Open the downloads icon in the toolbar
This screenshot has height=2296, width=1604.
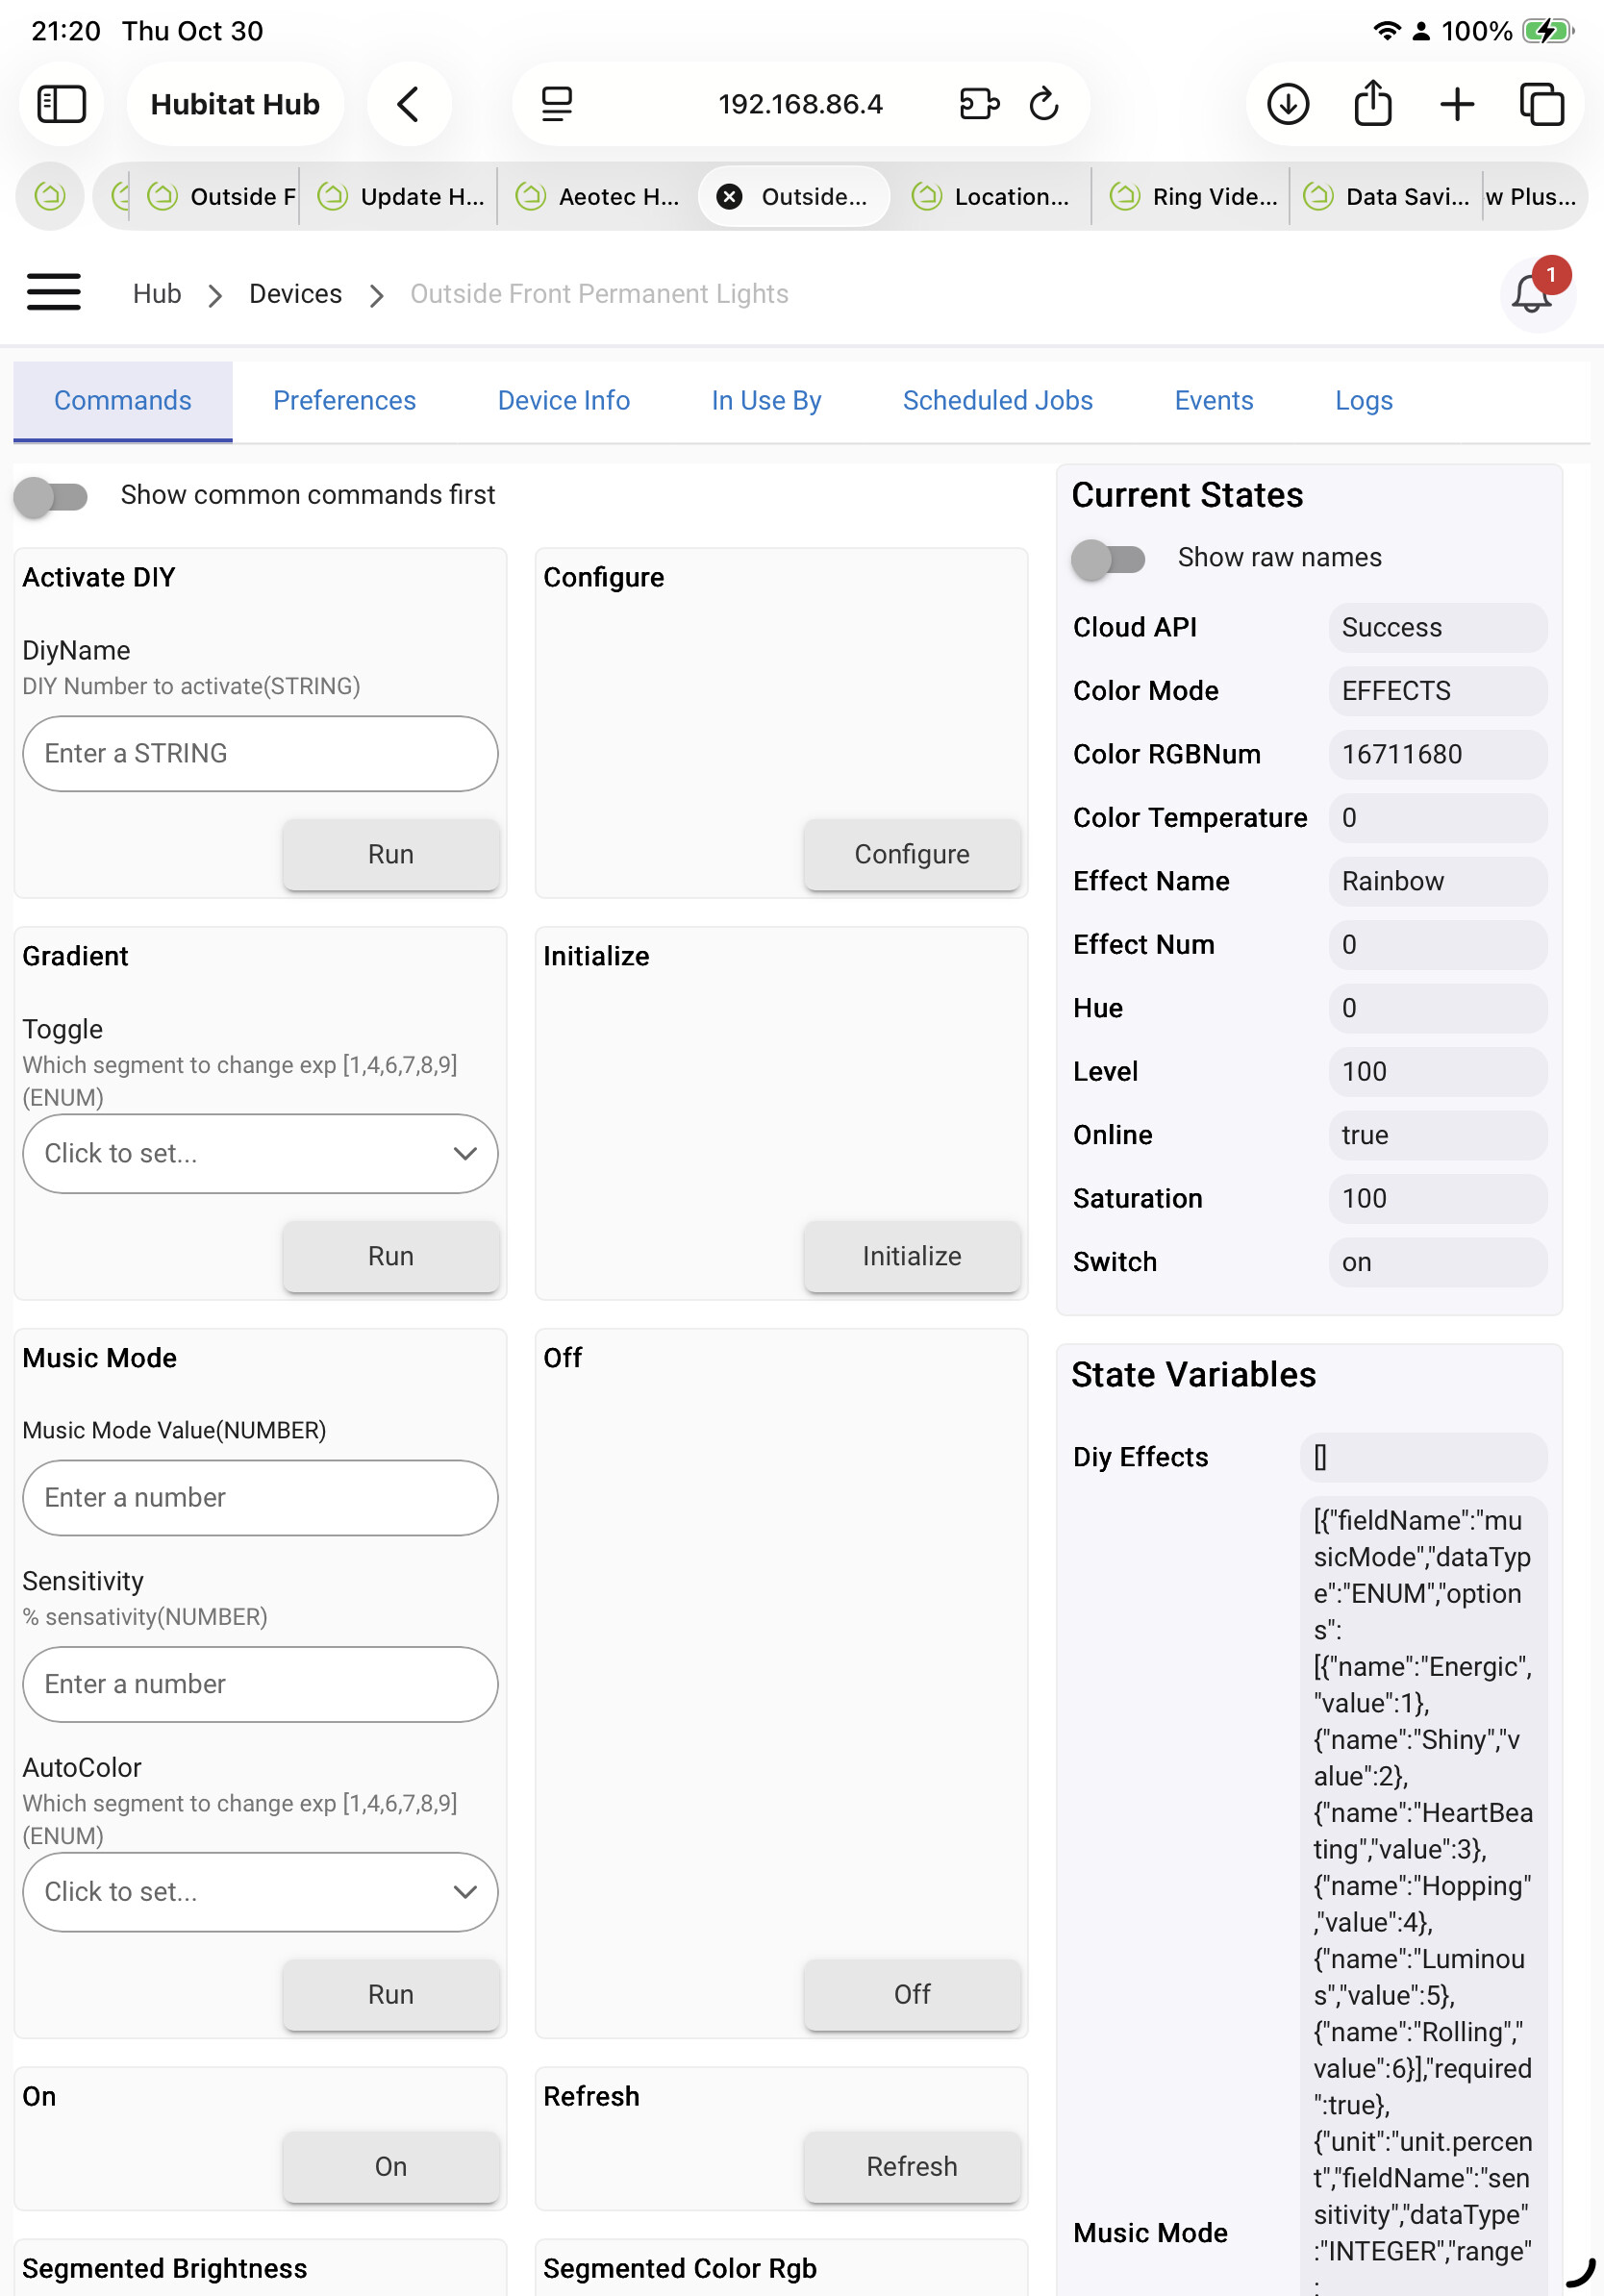click(1287, 104)
